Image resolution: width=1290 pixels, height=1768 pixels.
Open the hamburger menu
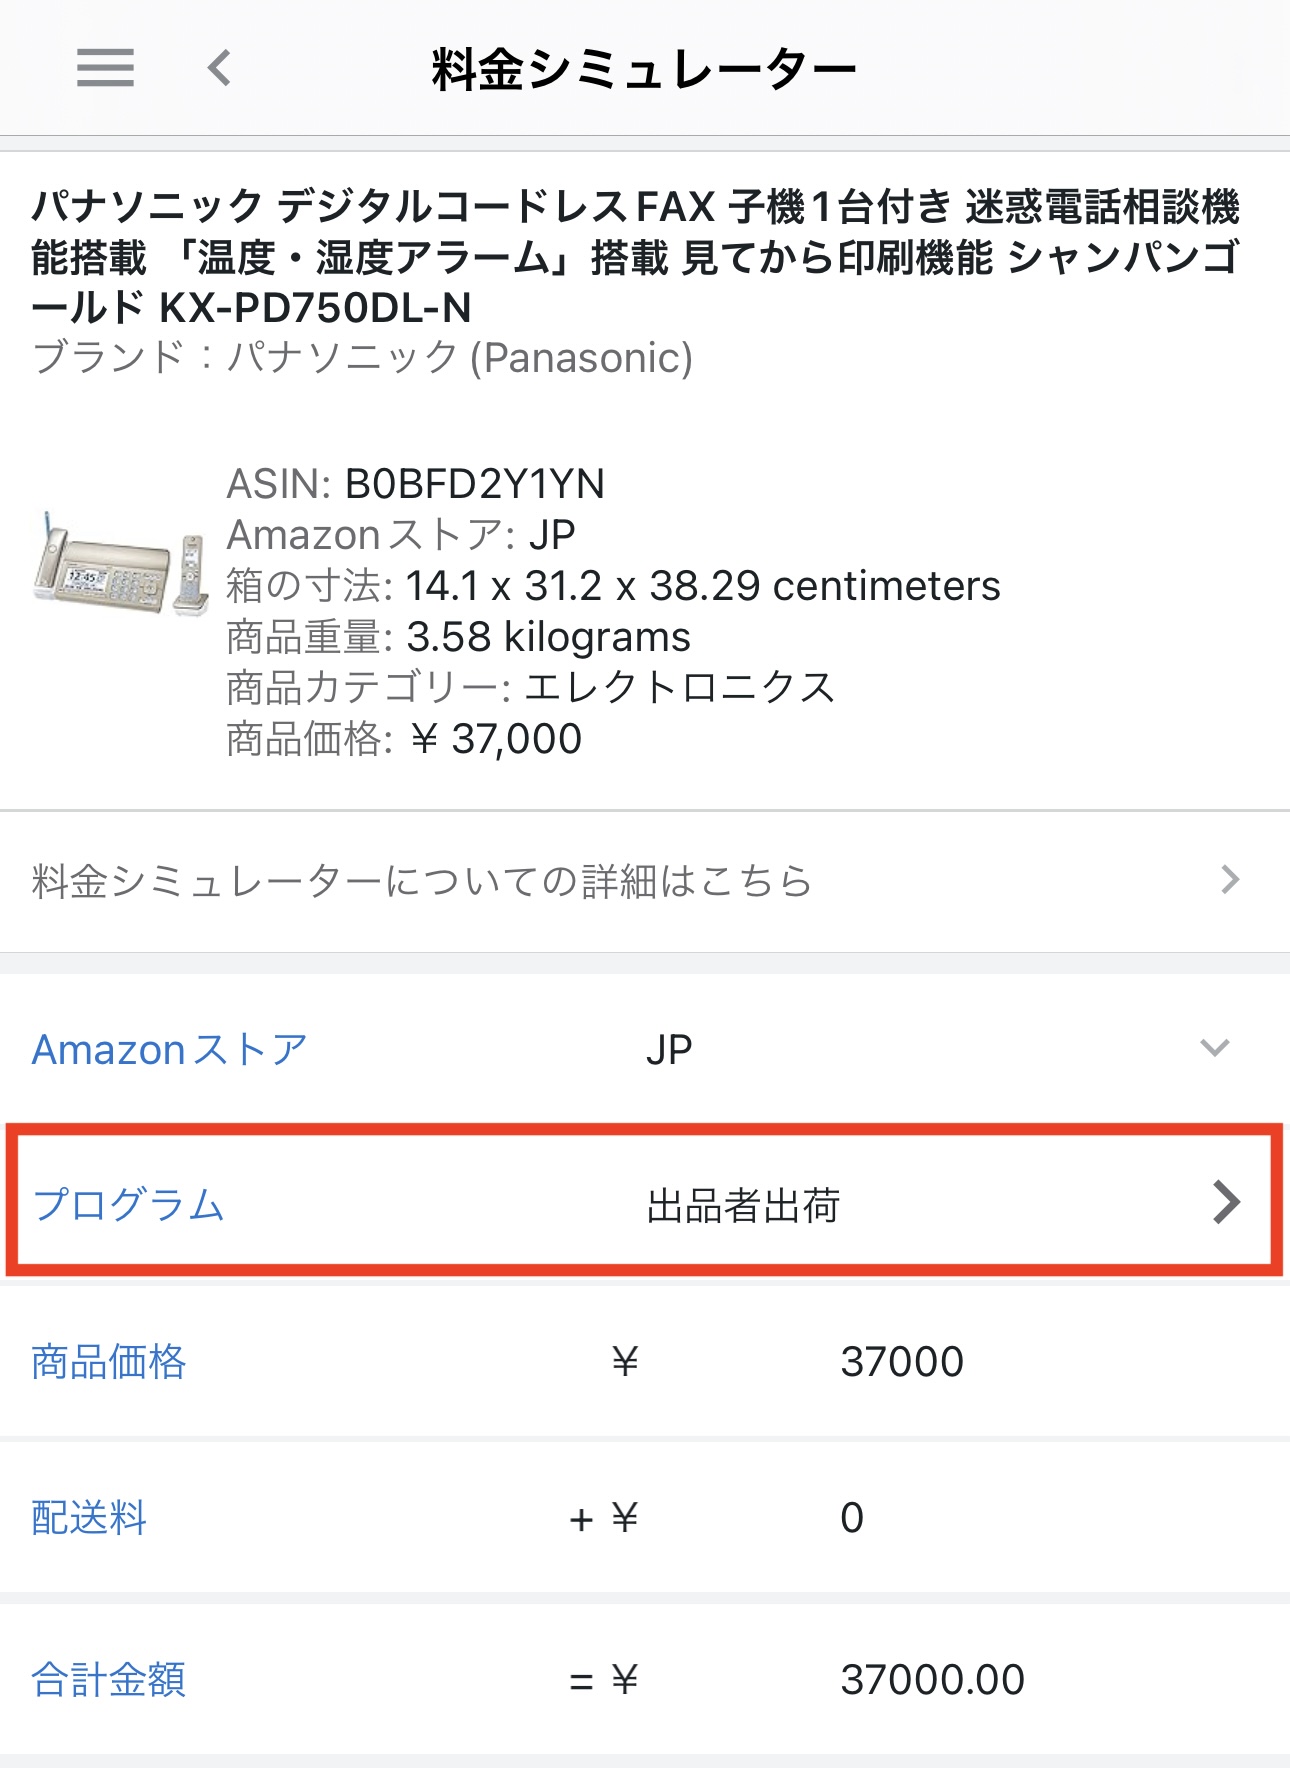(105, 68)
